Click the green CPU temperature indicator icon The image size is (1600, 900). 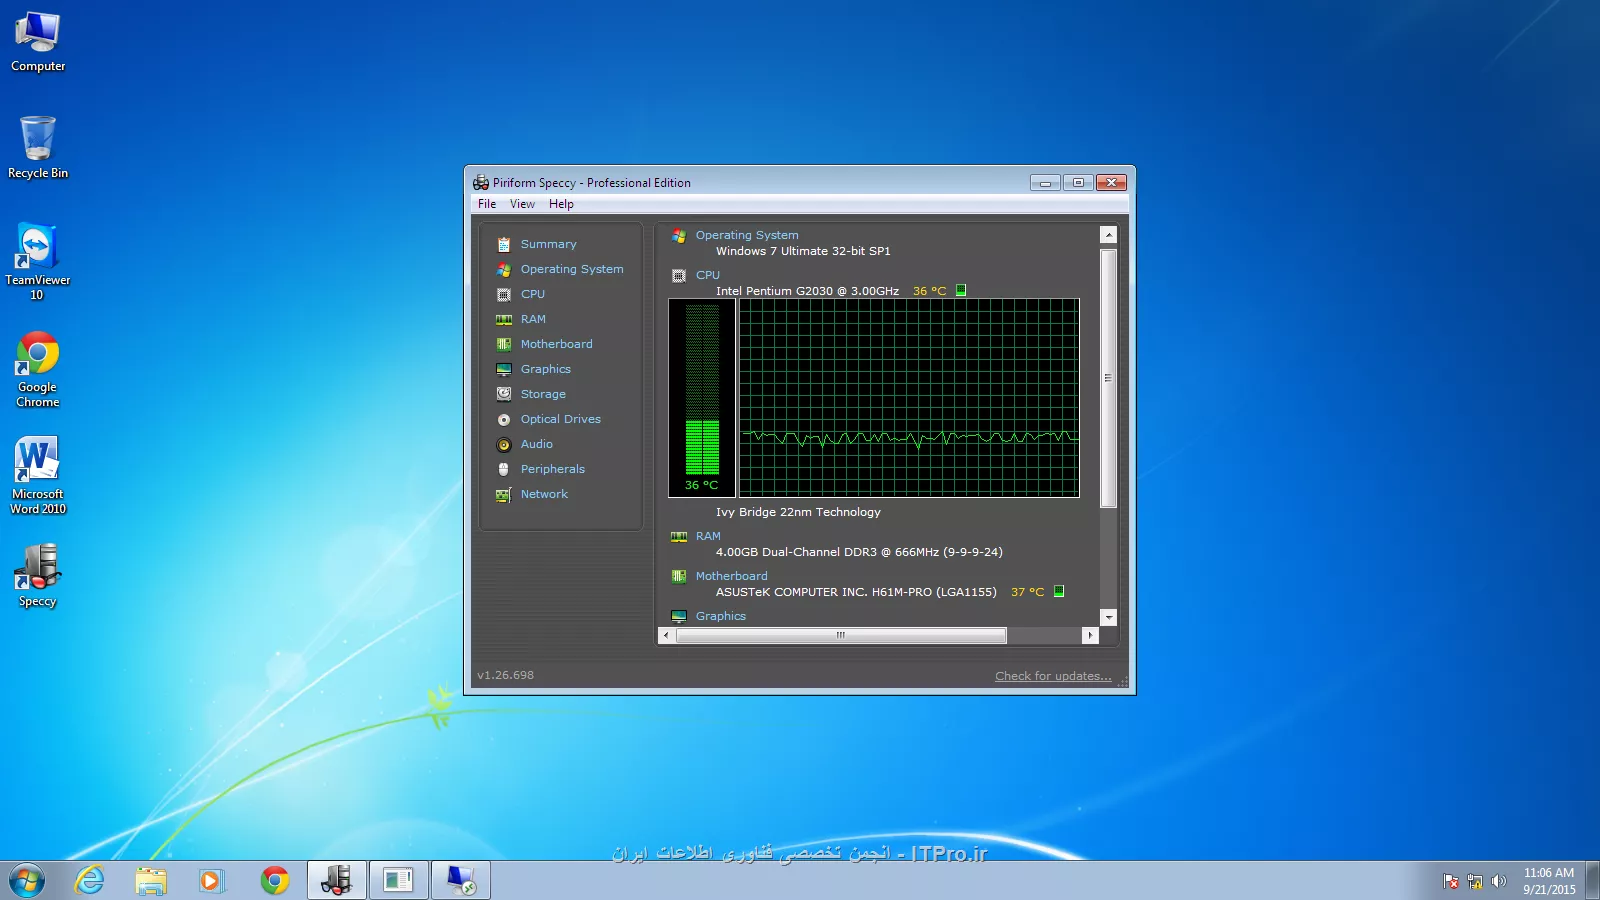(x=961, y=290)
